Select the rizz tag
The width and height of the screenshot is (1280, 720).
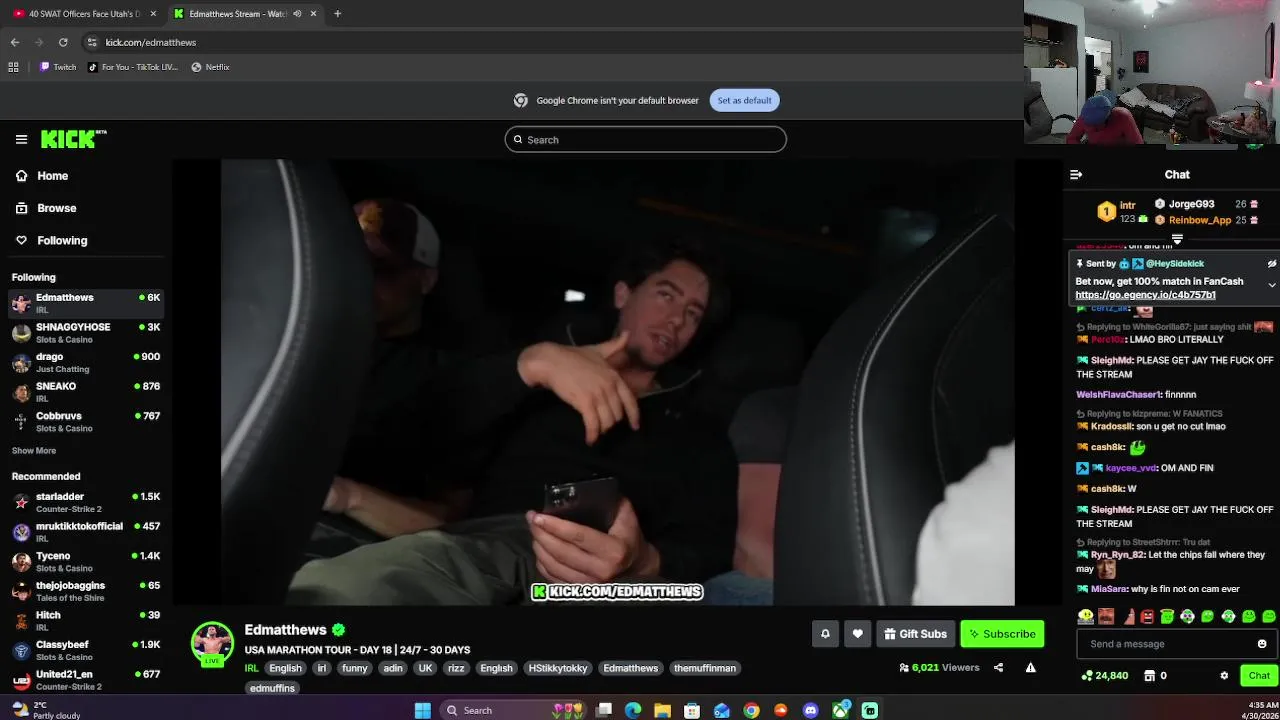click(x=456, y=668)
